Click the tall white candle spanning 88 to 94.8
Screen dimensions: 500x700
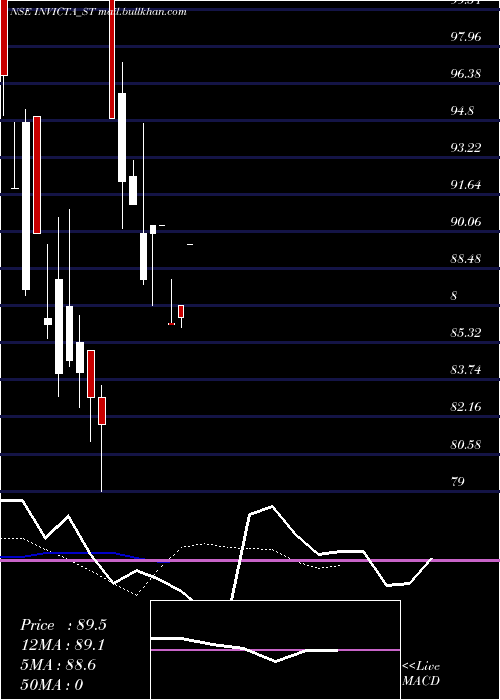point(26,206)
